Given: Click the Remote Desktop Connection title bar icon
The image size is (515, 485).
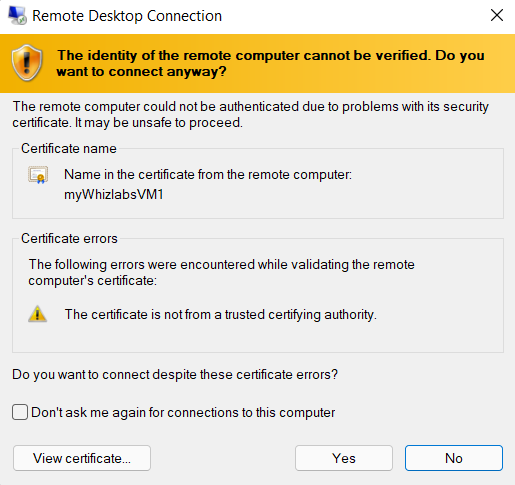Looking at the screenshot, I should coord(17,15).
